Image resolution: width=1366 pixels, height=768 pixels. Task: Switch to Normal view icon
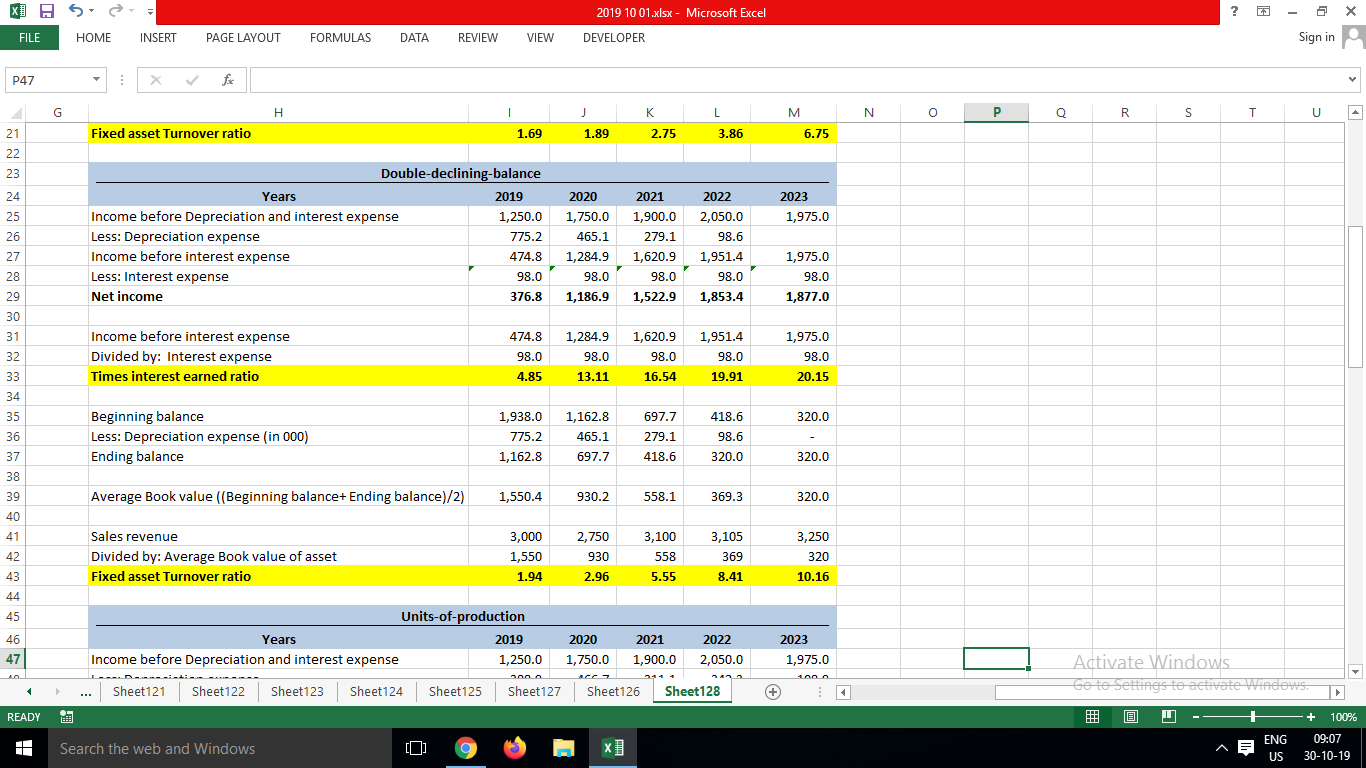pyautogui.click(x=1095, y=717)
